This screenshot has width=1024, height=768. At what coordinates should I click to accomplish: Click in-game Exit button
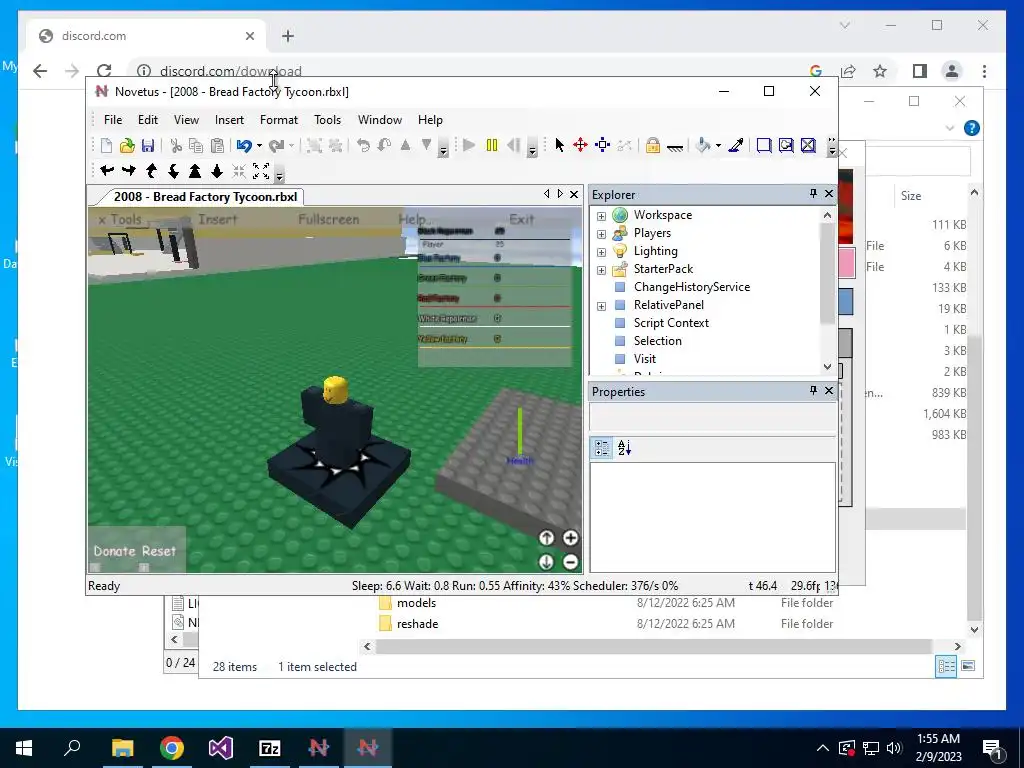pyautogui.click(x=521, y=219)
